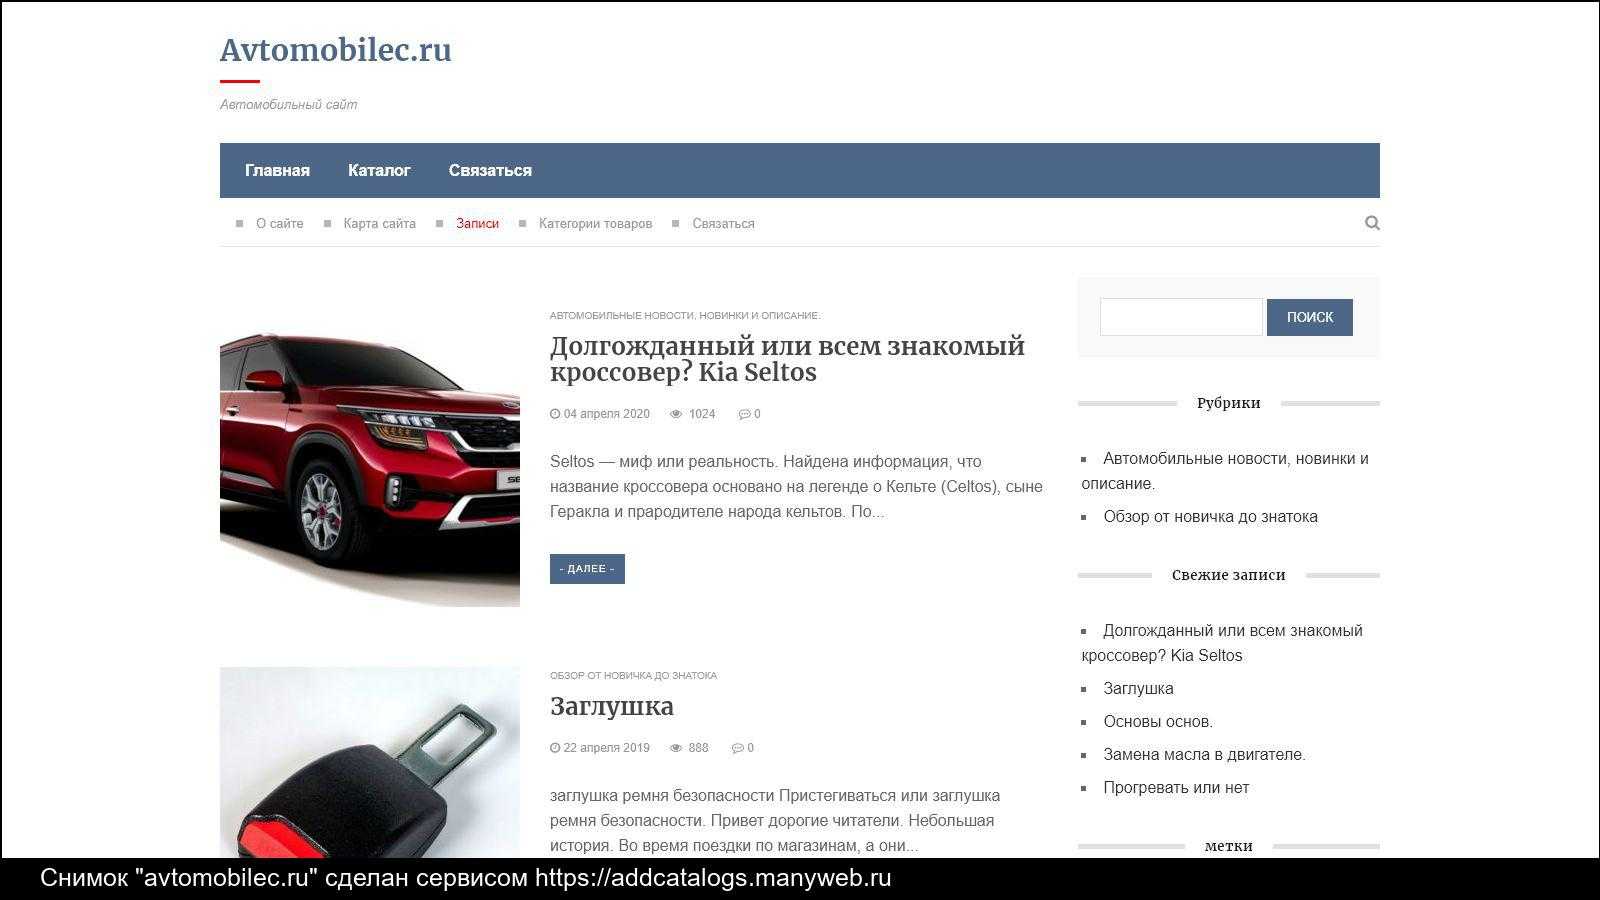This screenshot has width=1600, height=900.
Task: Open О сайте in secondary menu
Action: pos(279,224)
